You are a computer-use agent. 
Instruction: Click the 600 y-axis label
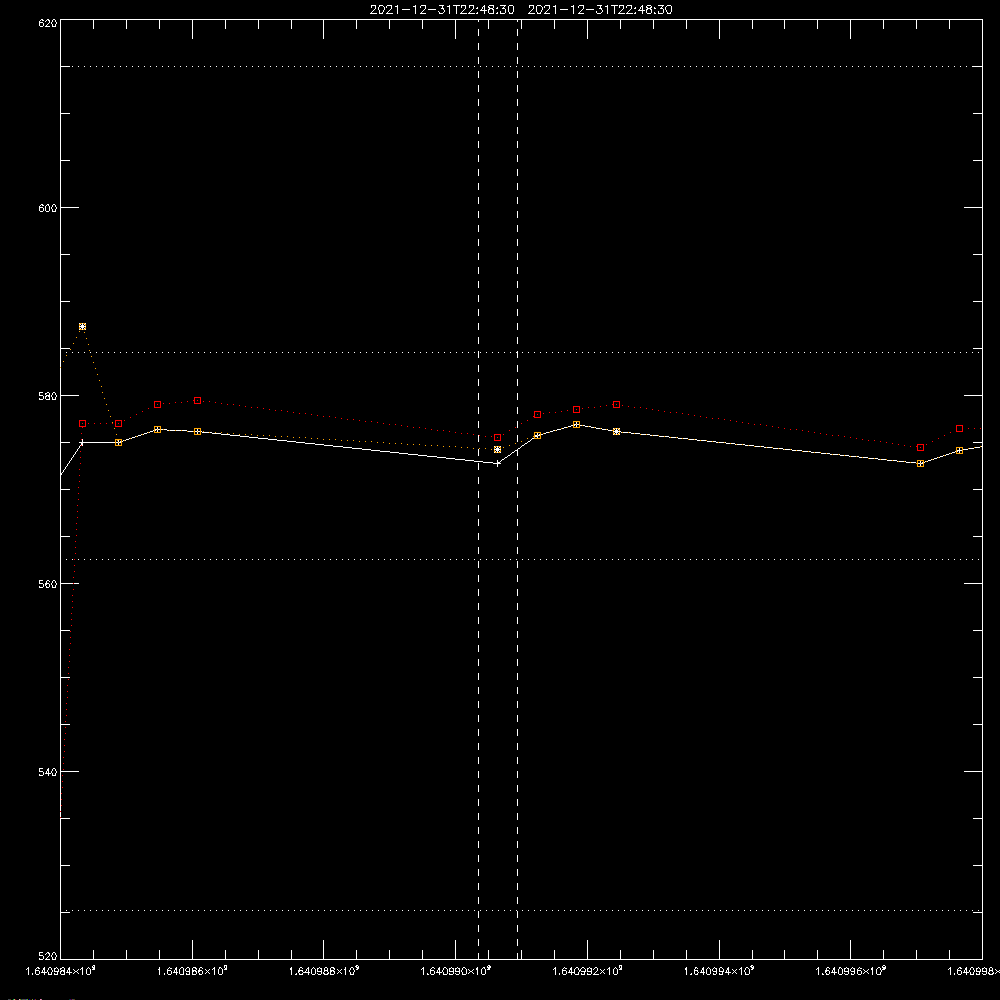coord(48,208)
